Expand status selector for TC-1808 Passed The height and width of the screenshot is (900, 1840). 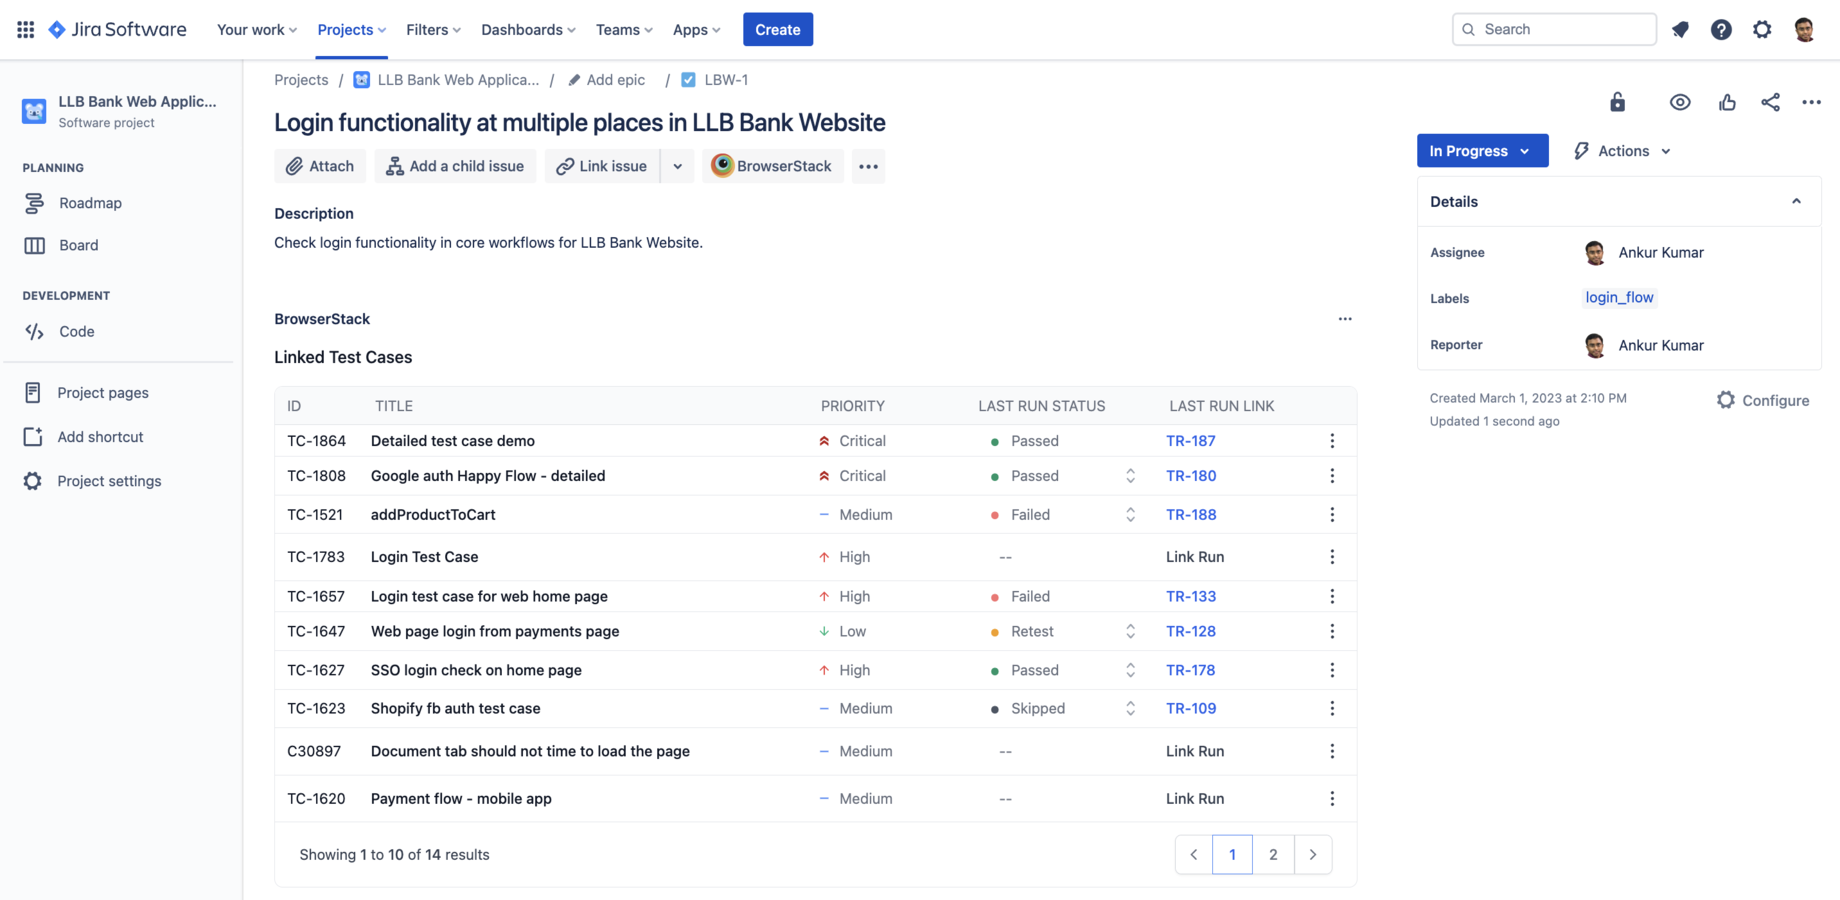[x=1130, y=476]
